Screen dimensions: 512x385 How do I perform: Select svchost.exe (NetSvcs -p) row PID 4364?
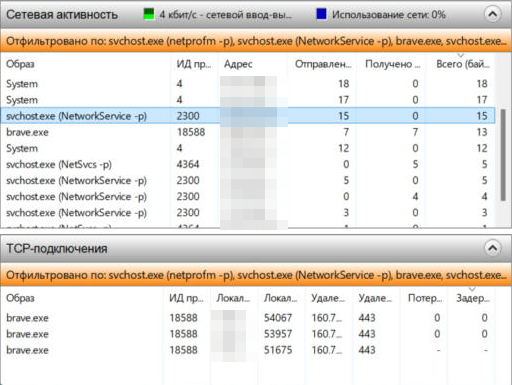tap(247, 164)
